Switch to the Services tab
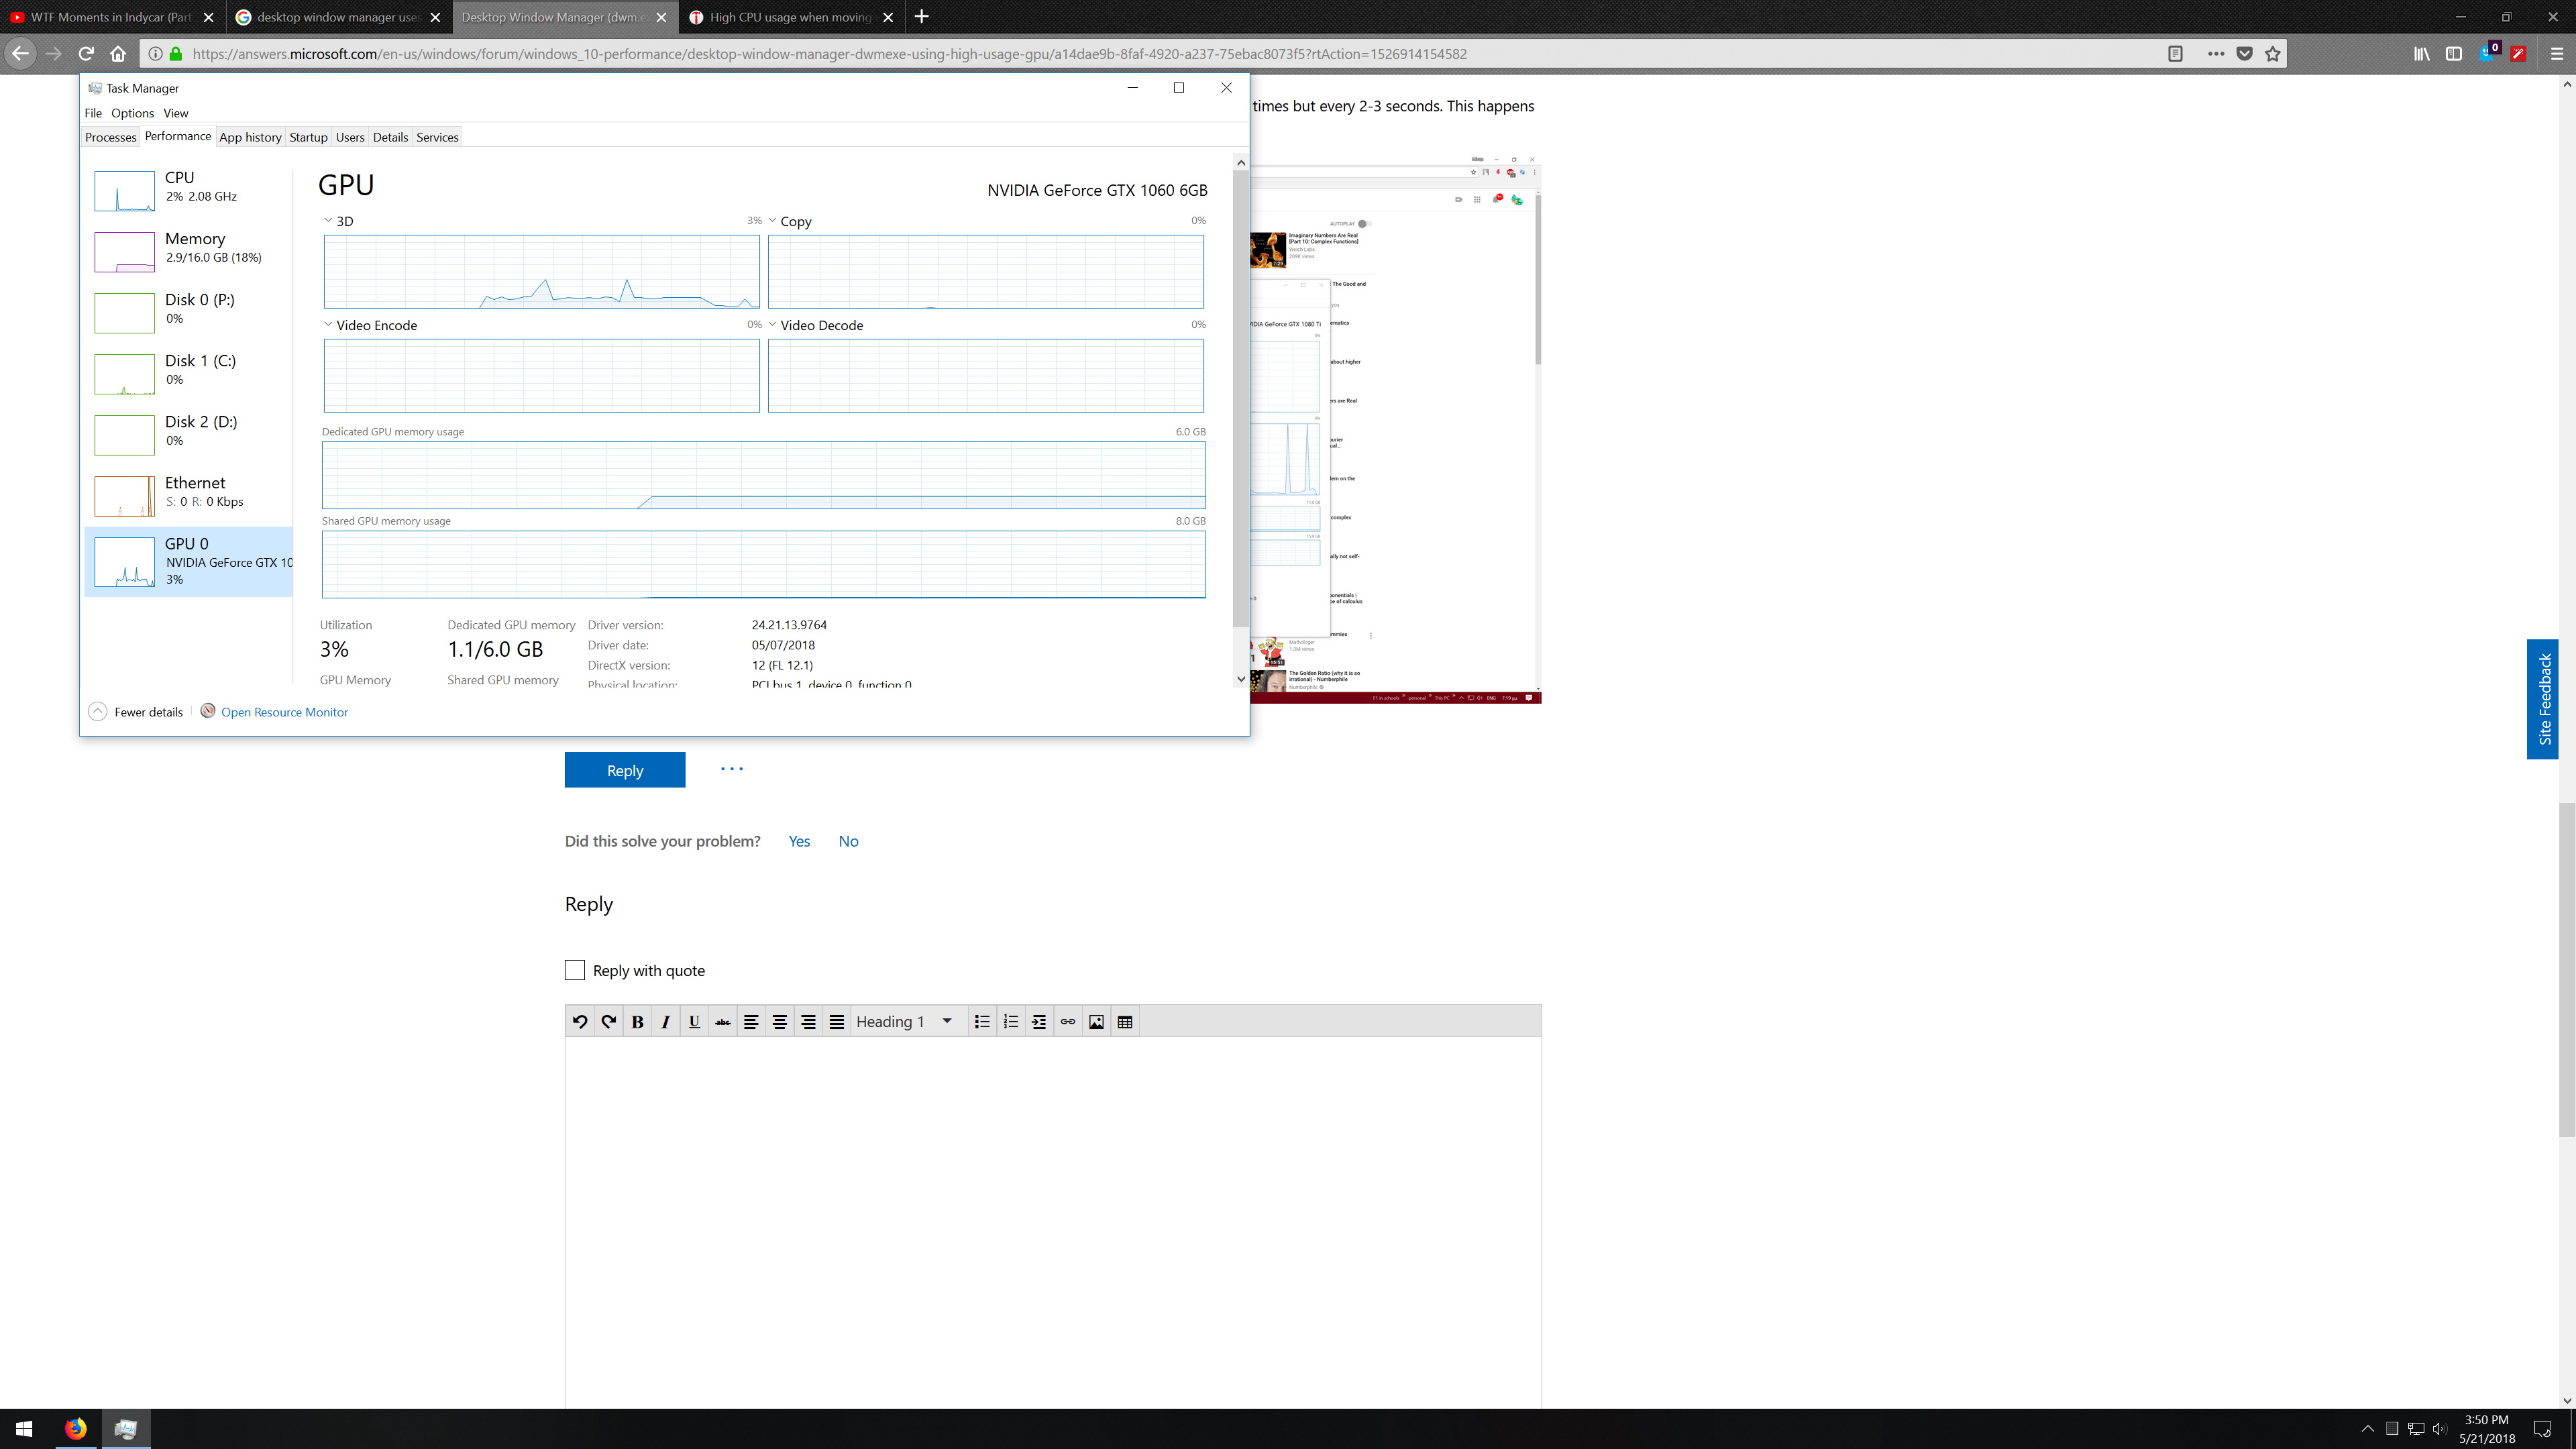The width and height of the screenshot is (2576, 1449). tap(437, 137)
